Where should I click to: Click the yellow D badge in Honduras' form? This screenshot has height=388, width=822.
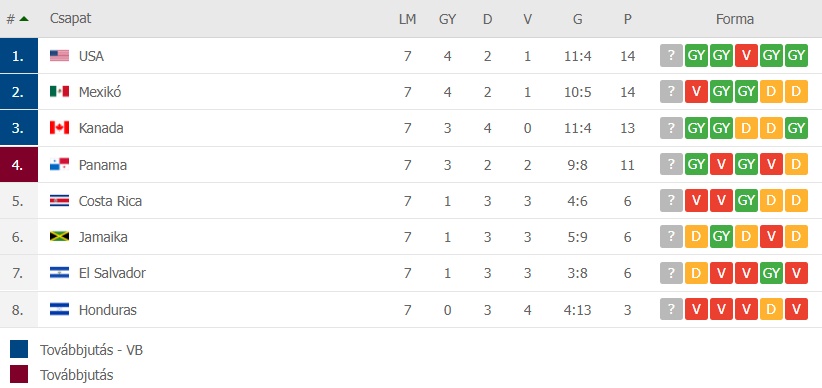tap(772, 309)
